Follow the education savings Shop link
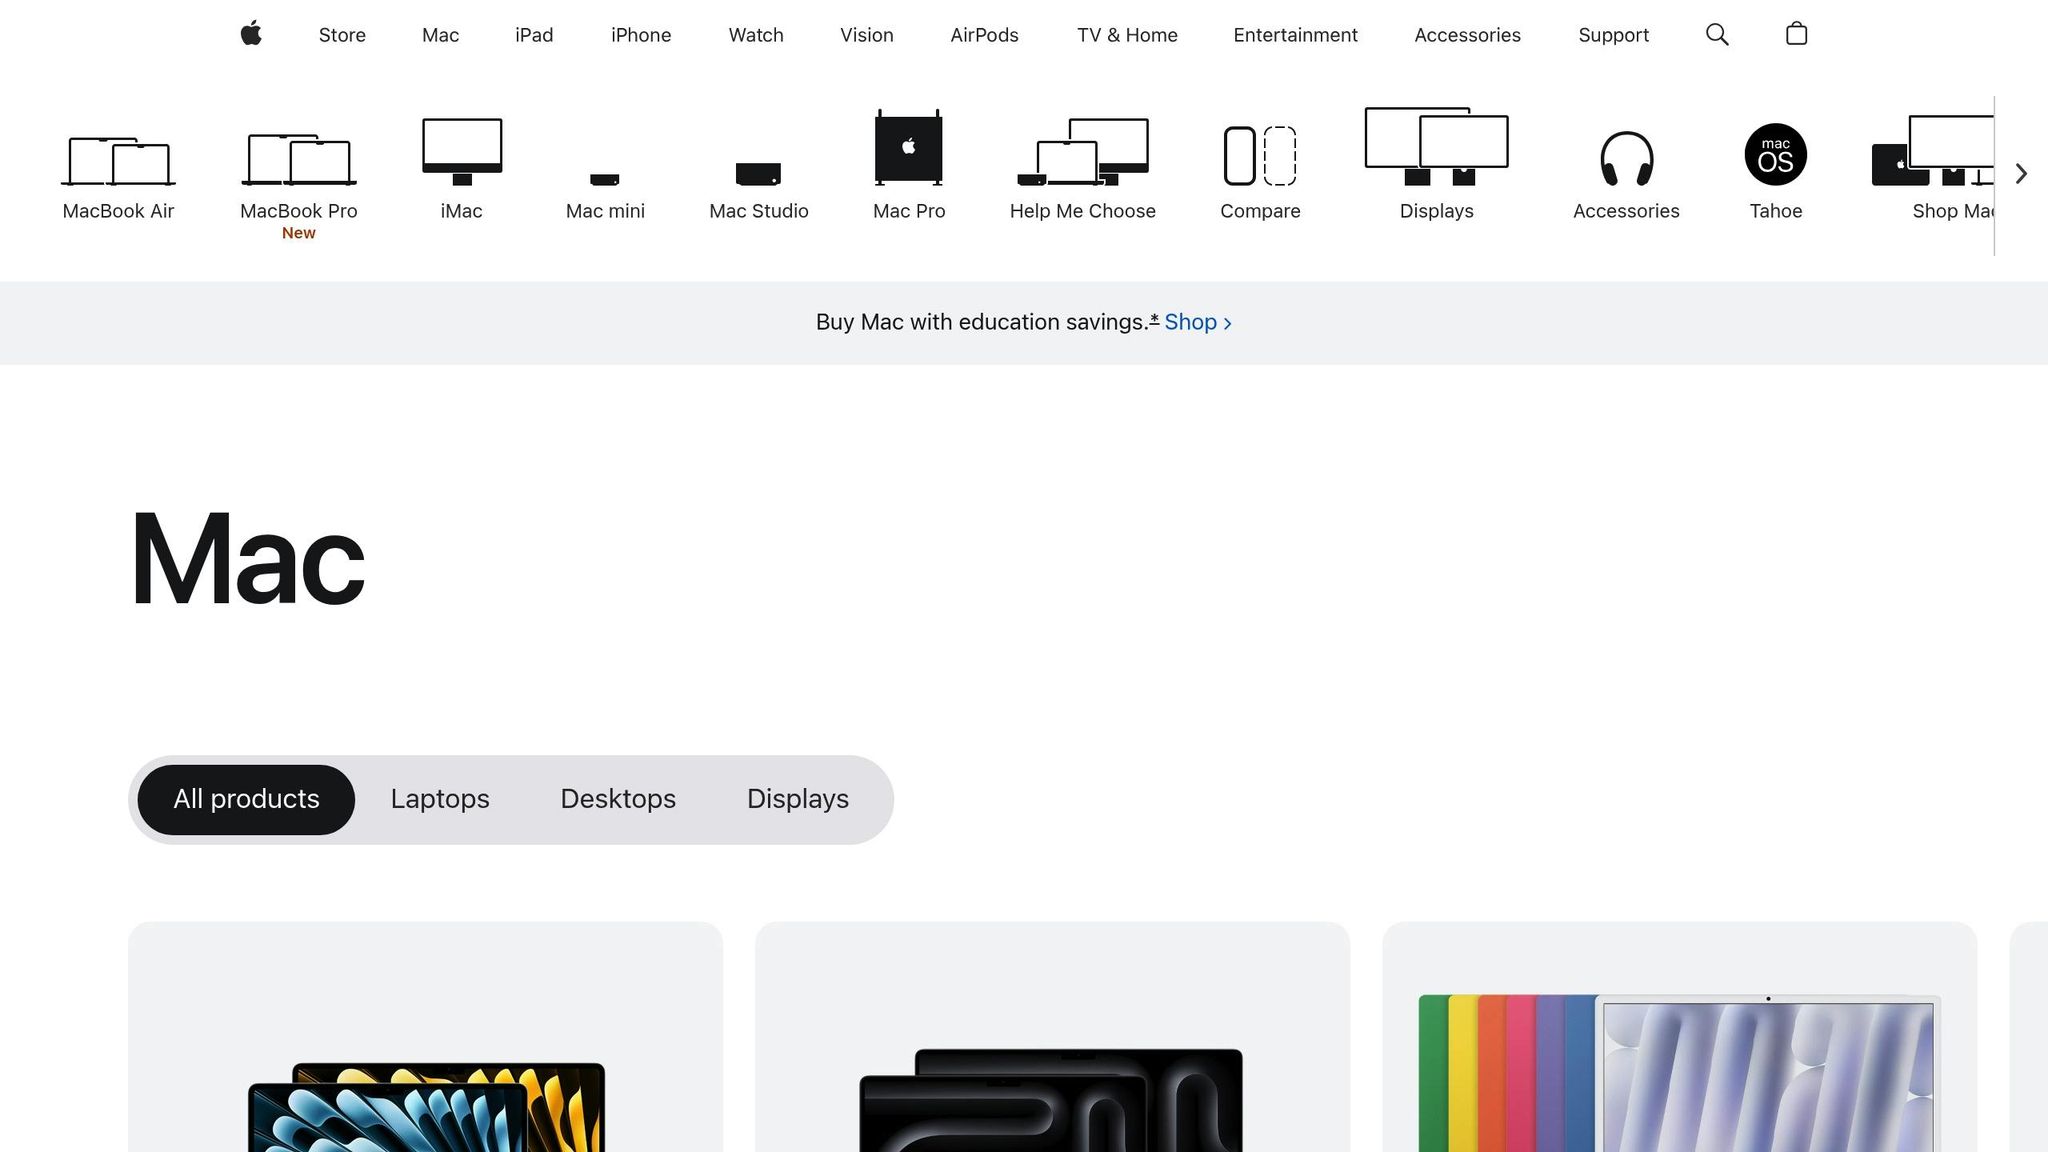The height and width of the screenshot is (1152, 2048). [x=1198, y=322]
